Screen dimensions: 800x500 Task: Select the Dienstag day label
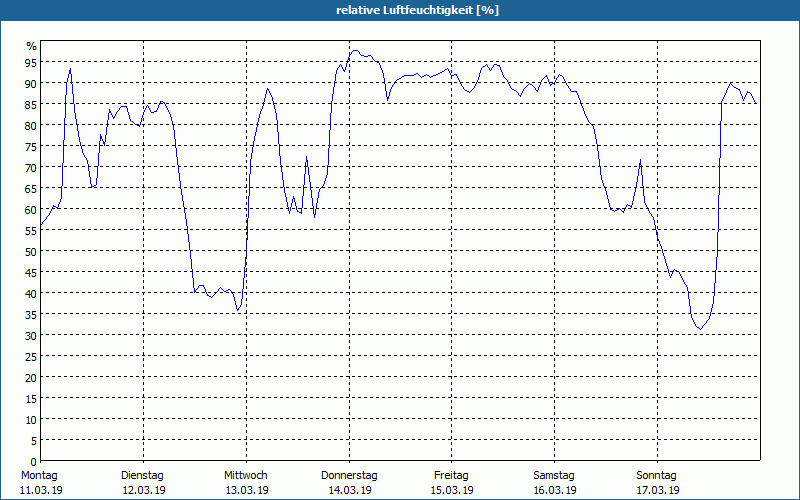[x=142, y=476]
